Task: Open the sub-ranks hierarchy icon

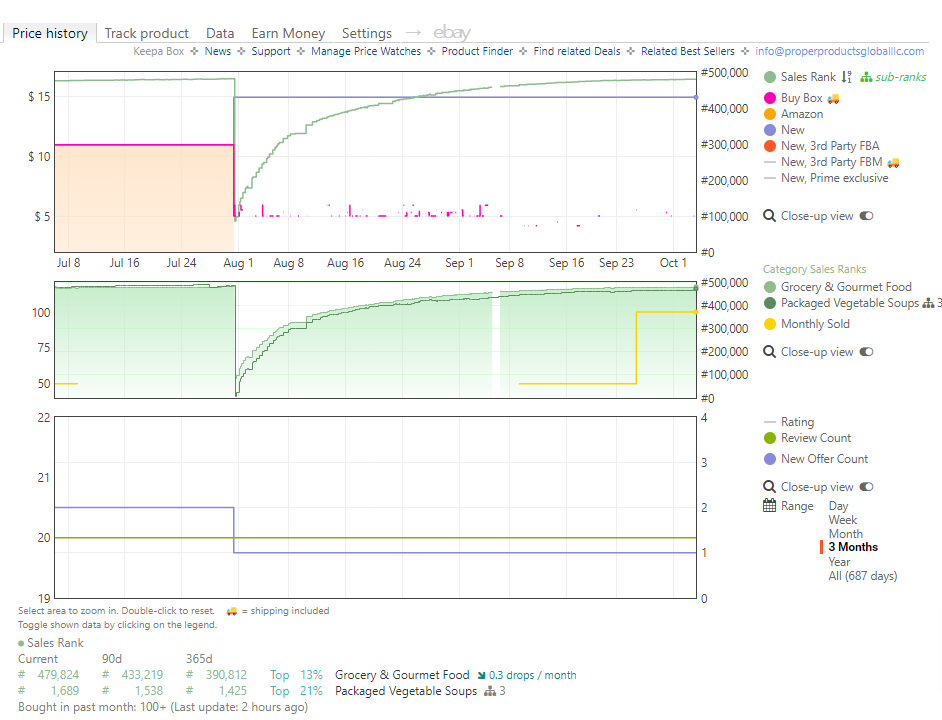Action: 866,77
